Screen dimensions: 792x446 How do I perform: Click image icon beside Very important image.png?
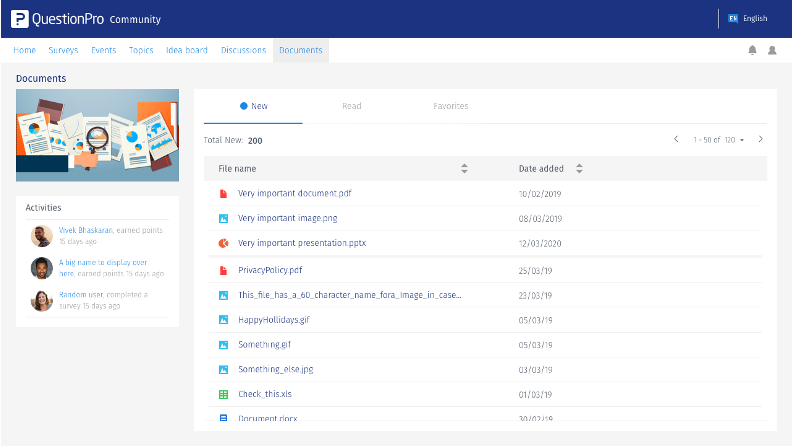223,218
